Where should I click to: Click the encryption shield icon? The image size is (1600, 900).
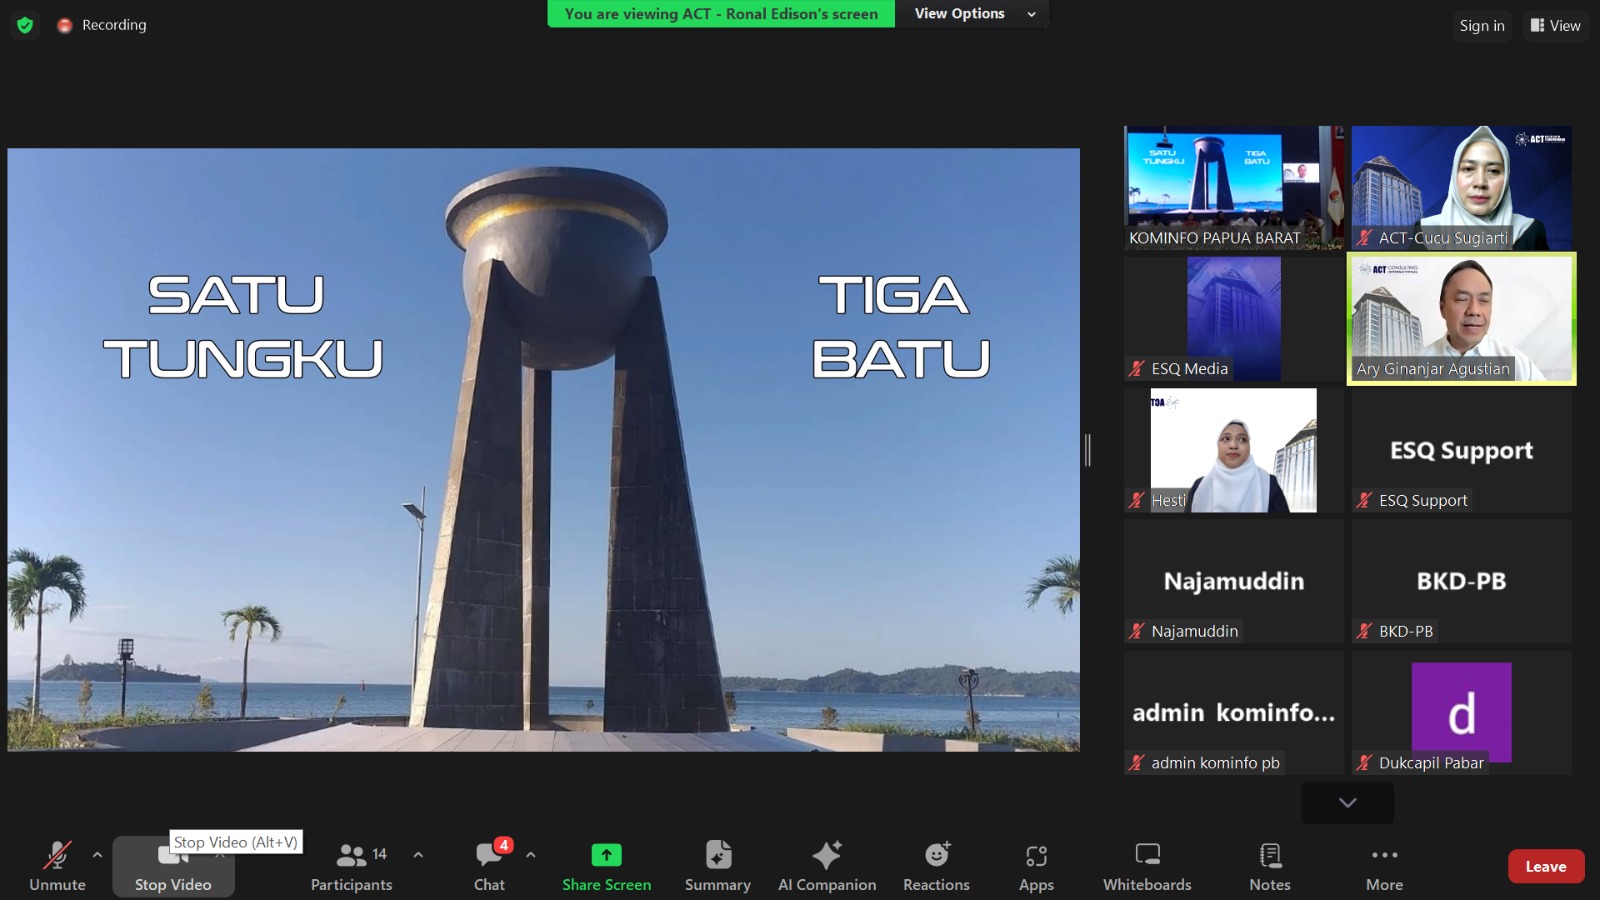25,25
